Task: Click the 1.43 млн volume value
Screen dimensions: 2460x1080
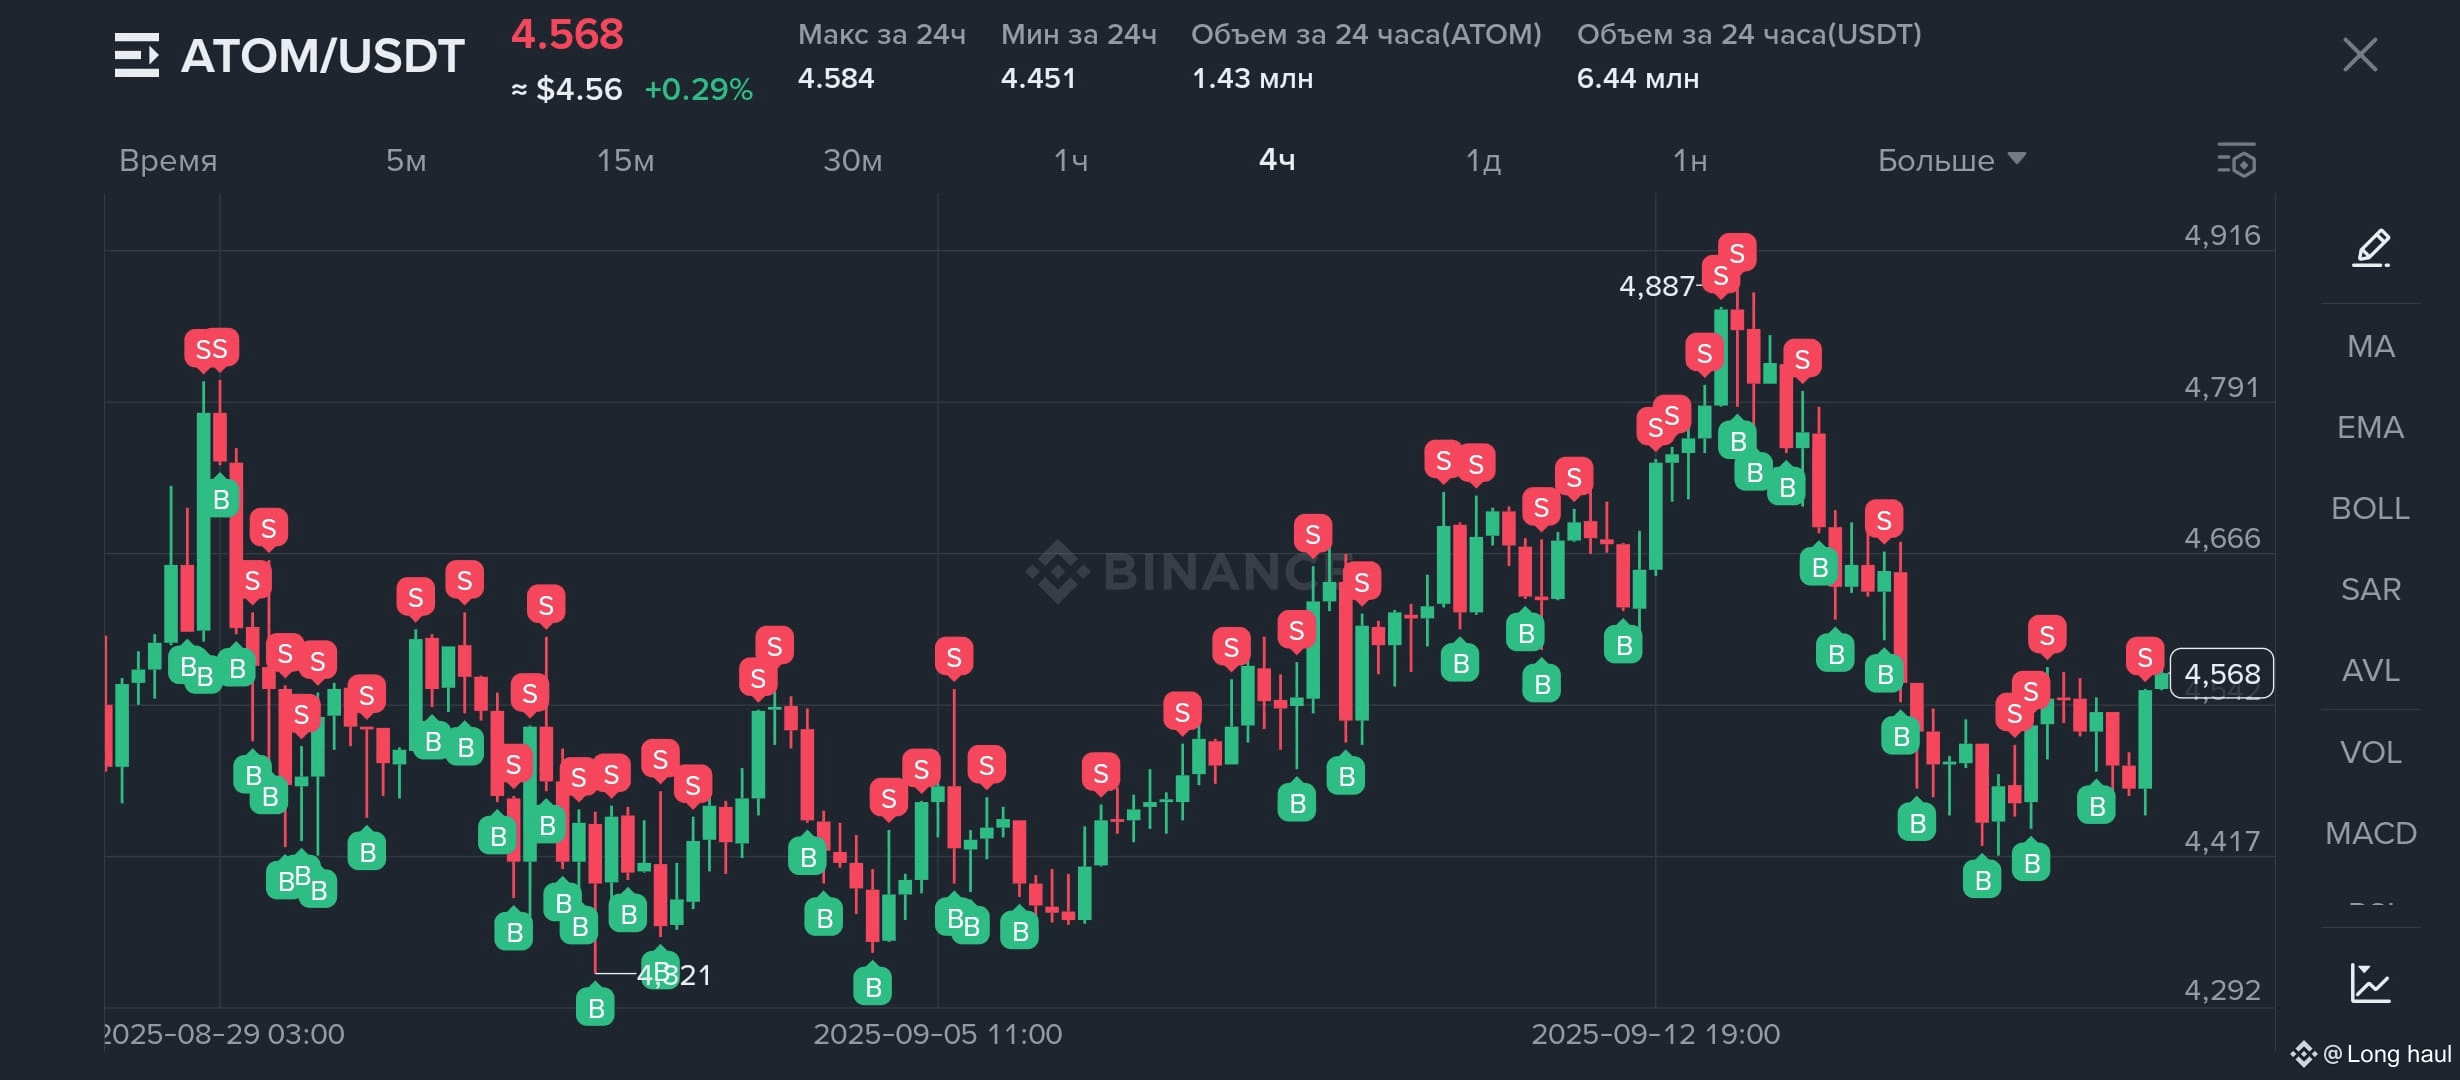Action: pos(1252,78)
